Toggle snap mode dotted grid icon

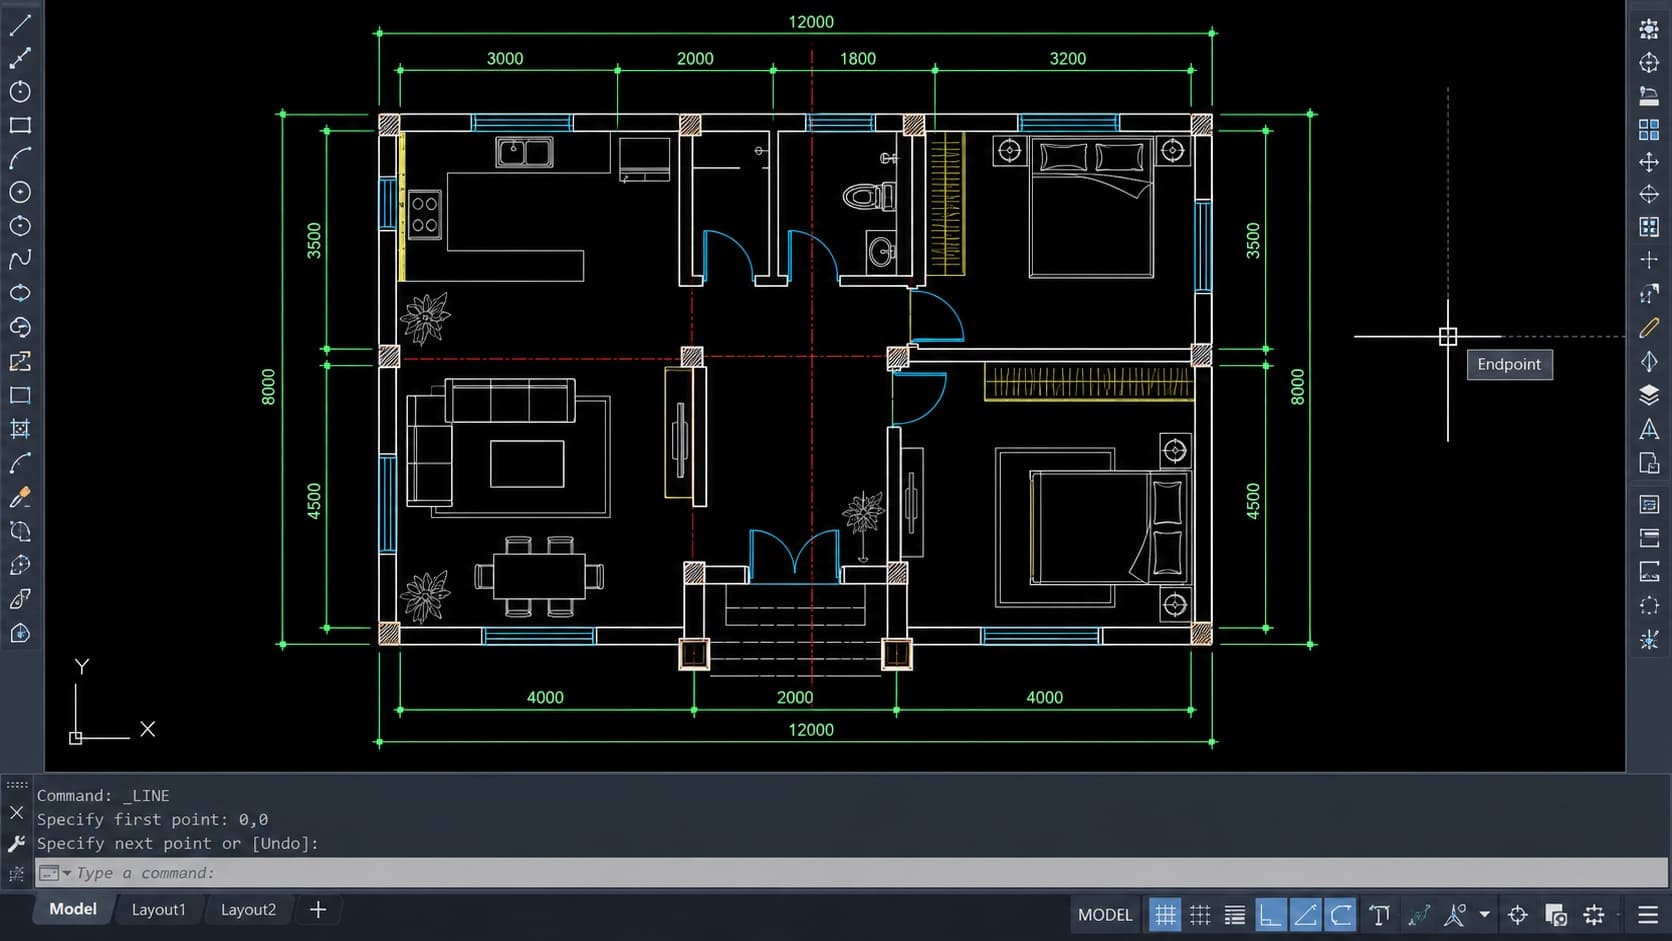[x=1200, y=914]
